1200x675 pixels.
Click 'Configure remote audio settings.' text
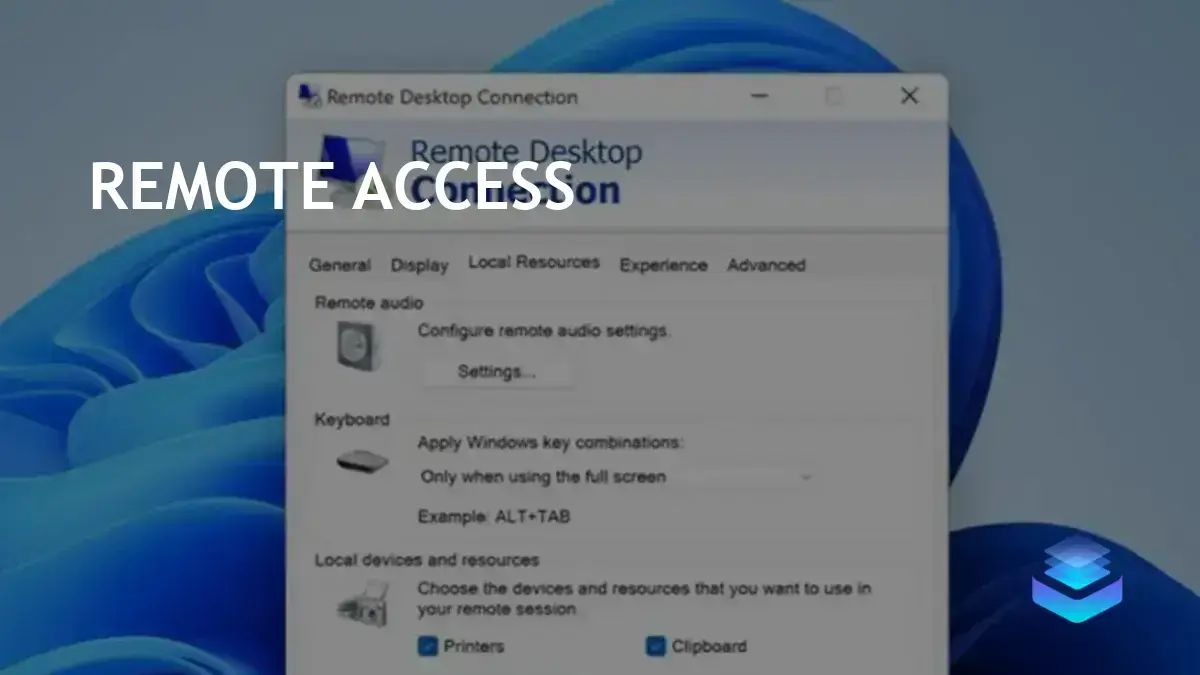click(544, 330)
